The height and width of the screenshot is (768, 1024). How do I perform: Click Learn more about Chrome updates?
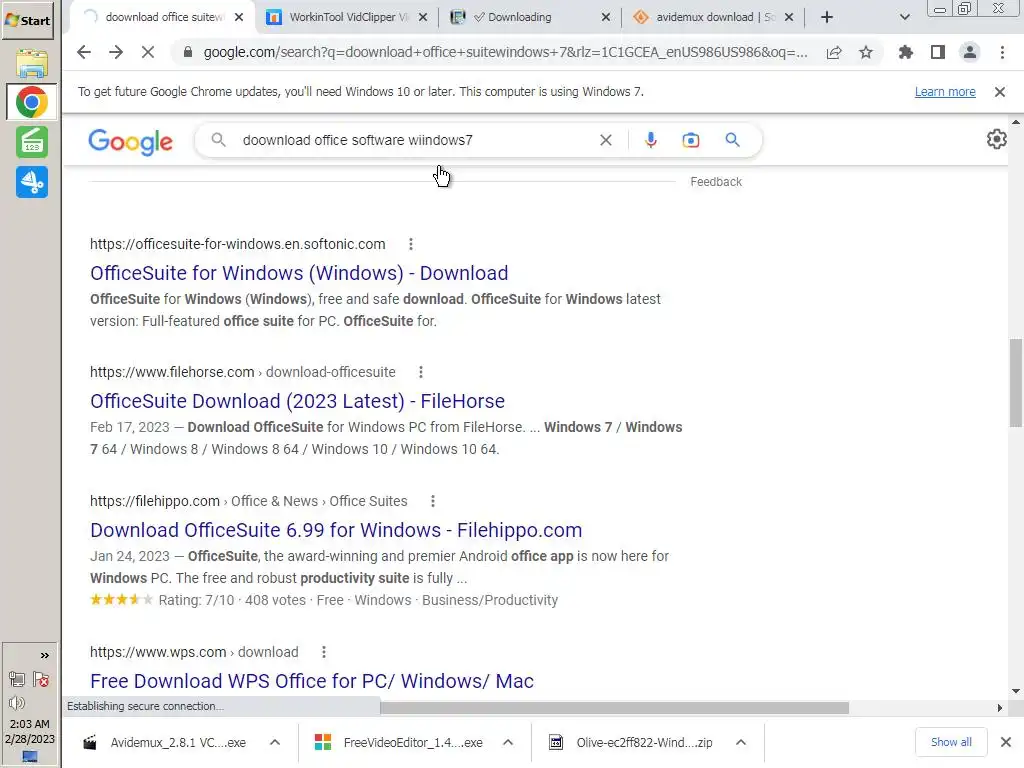coord(945,92)
